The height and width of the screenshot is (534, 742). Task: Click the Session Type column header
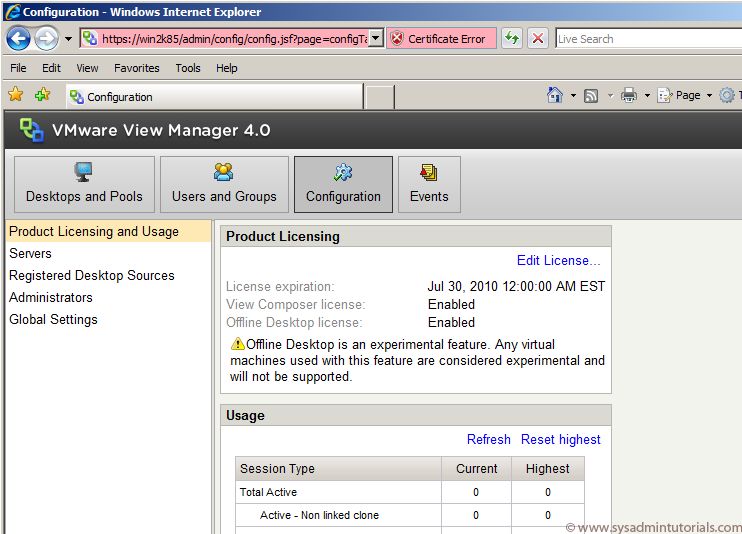pos(338,469)
